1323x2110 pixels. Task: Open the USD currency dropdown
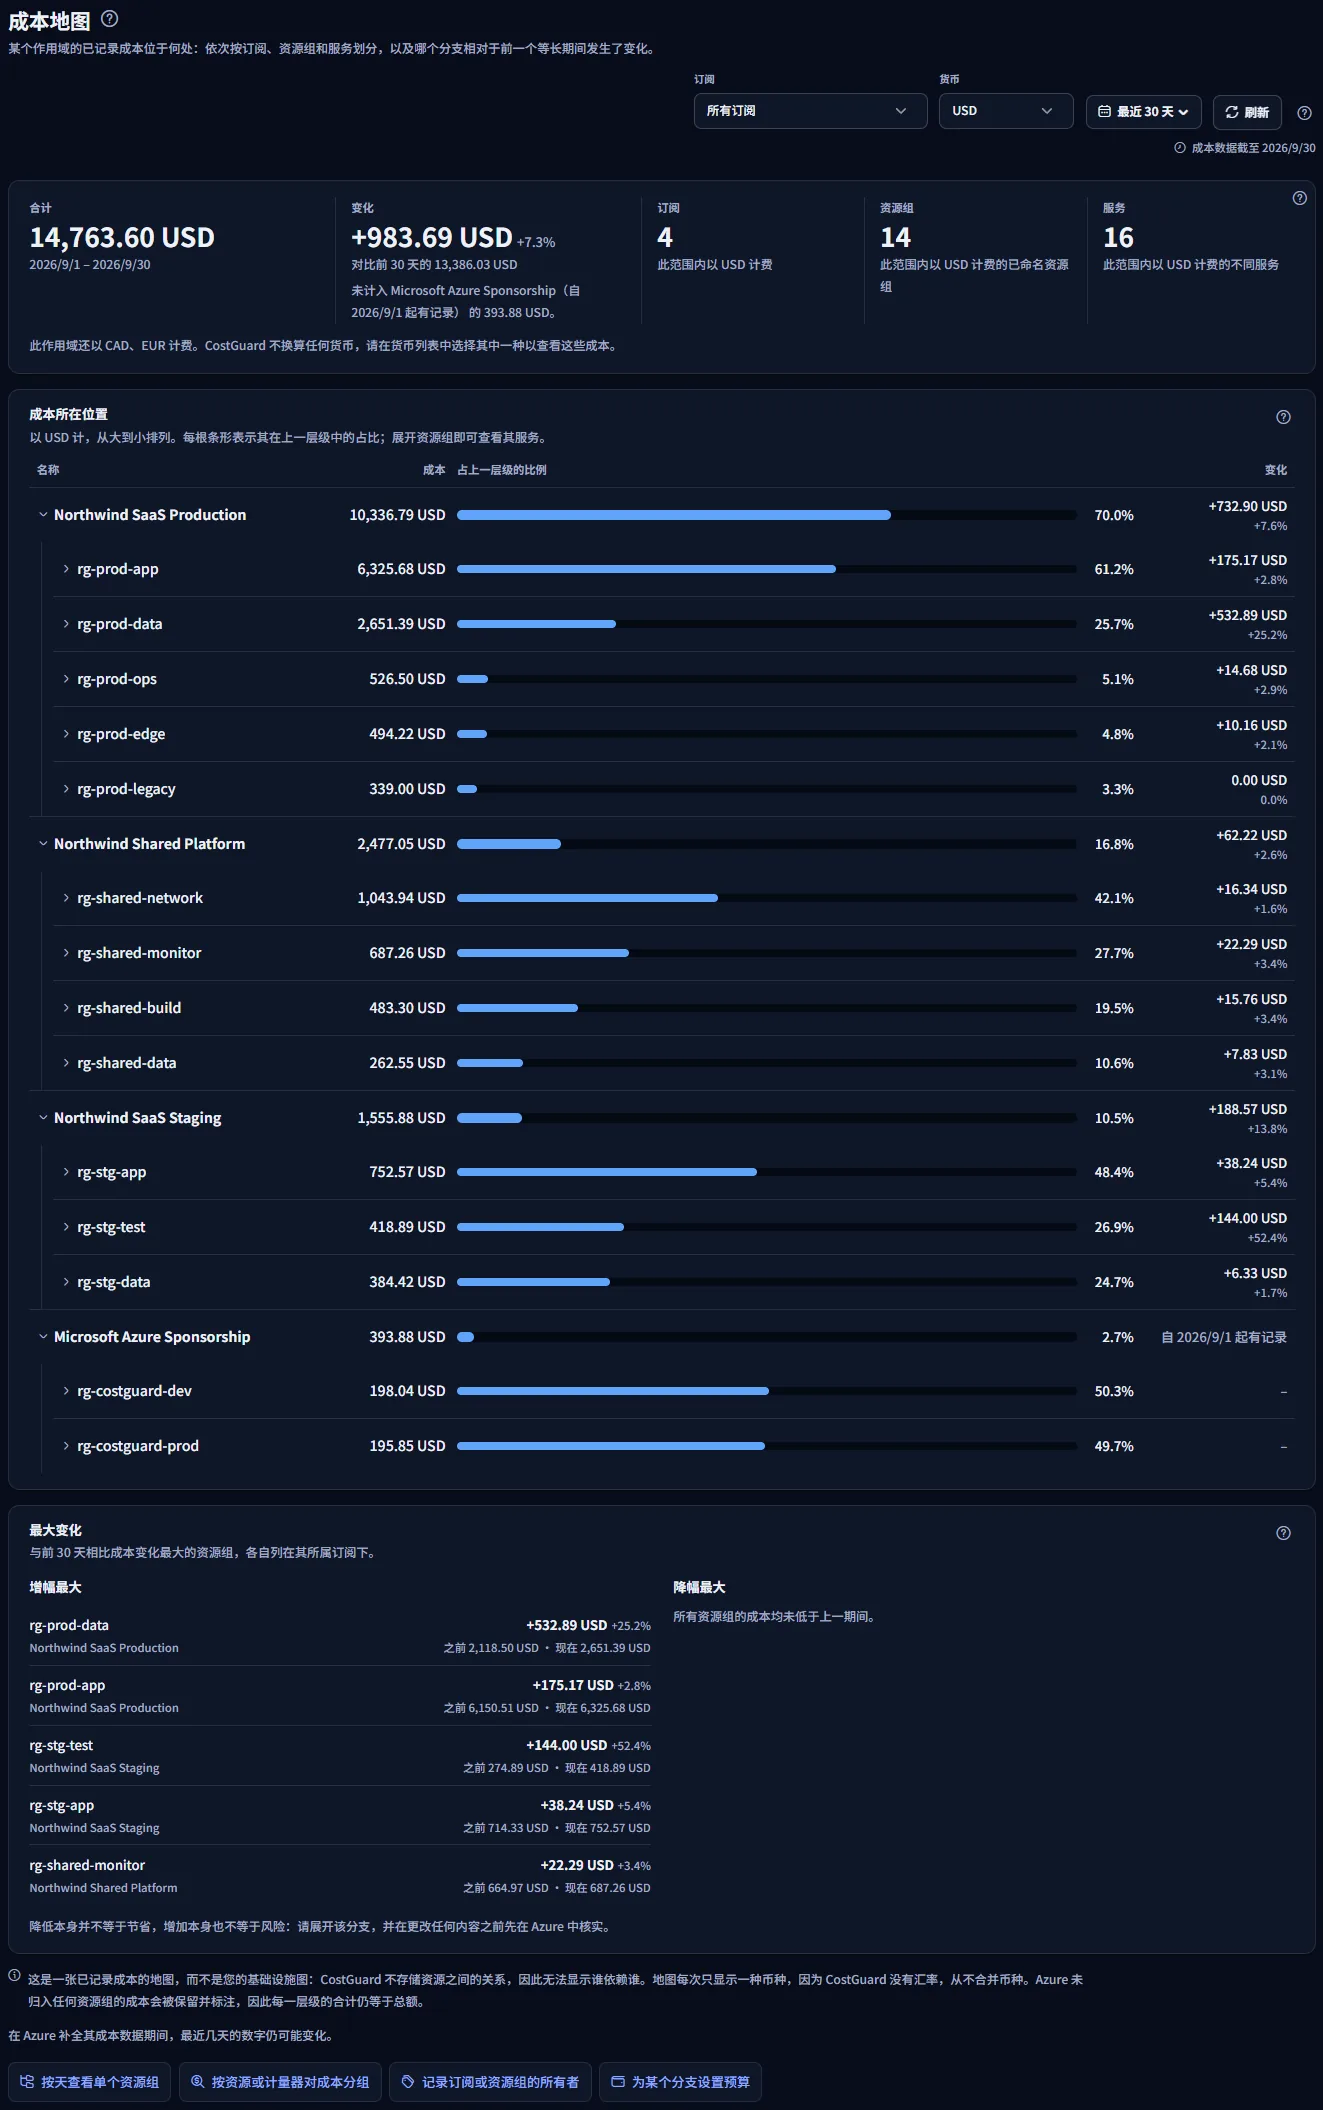(1006, 111)
